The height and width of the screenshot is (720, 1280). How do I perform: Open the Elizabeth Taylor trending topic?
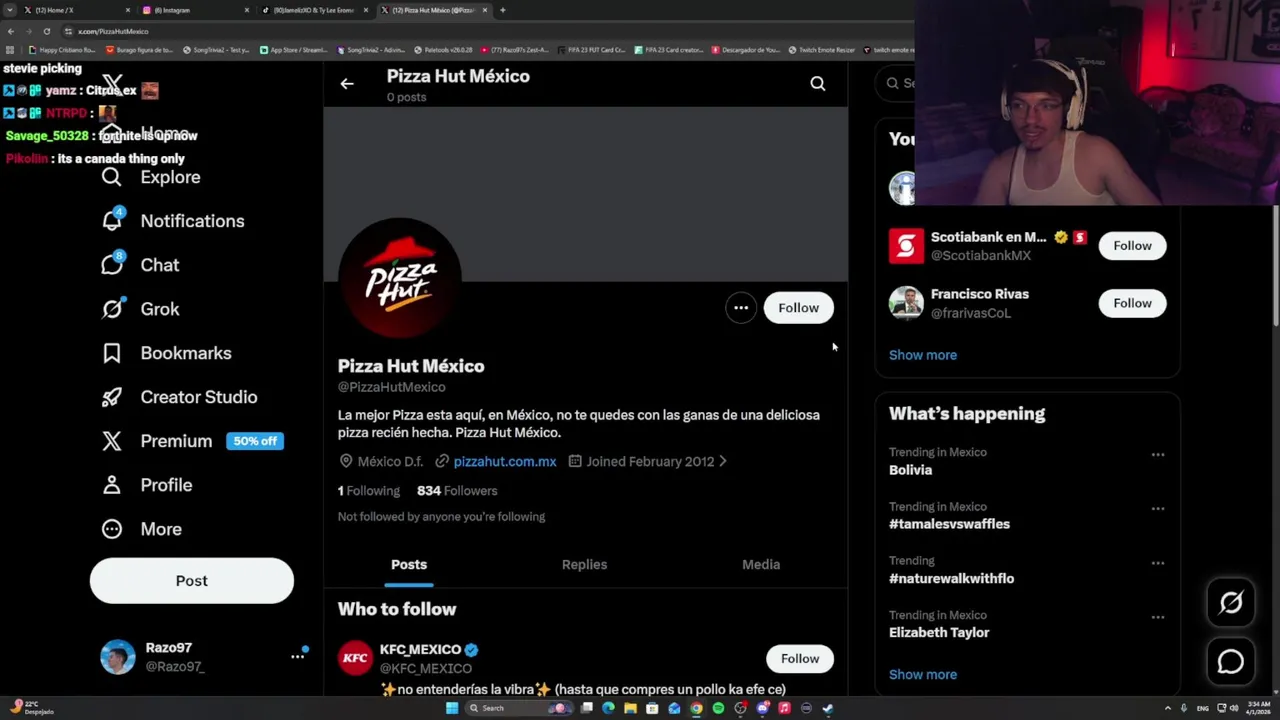click(x=939, y=633)
